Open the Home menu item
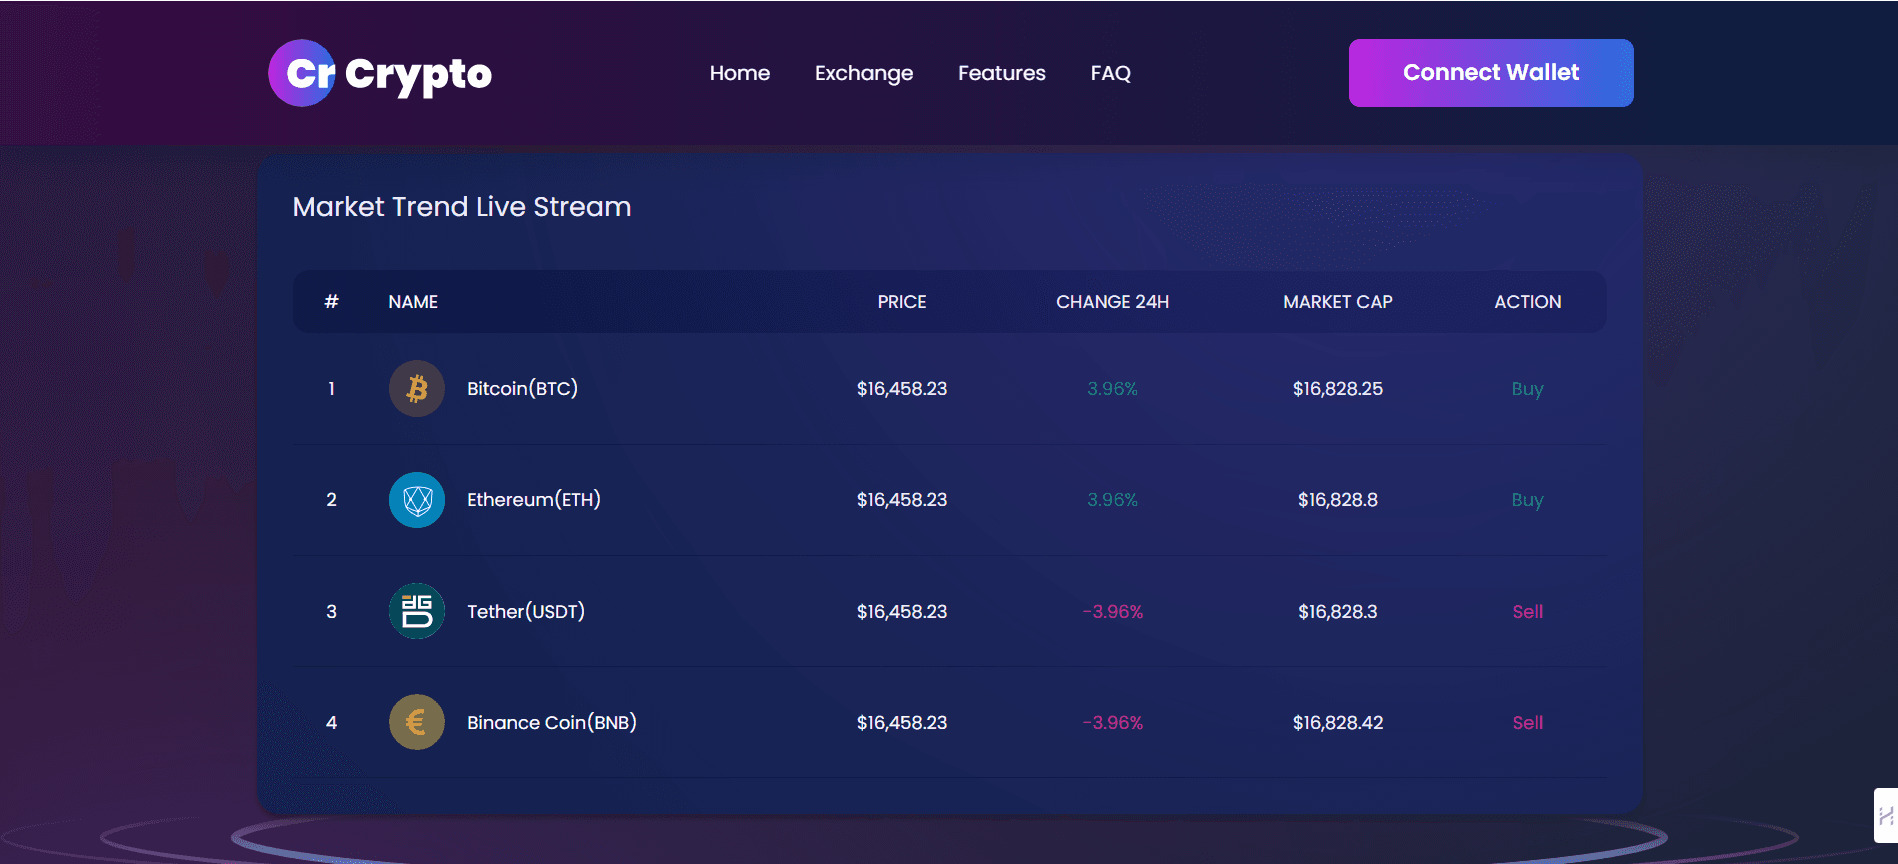This screenshot has height=864, width=1898. [x=740, y=73]
